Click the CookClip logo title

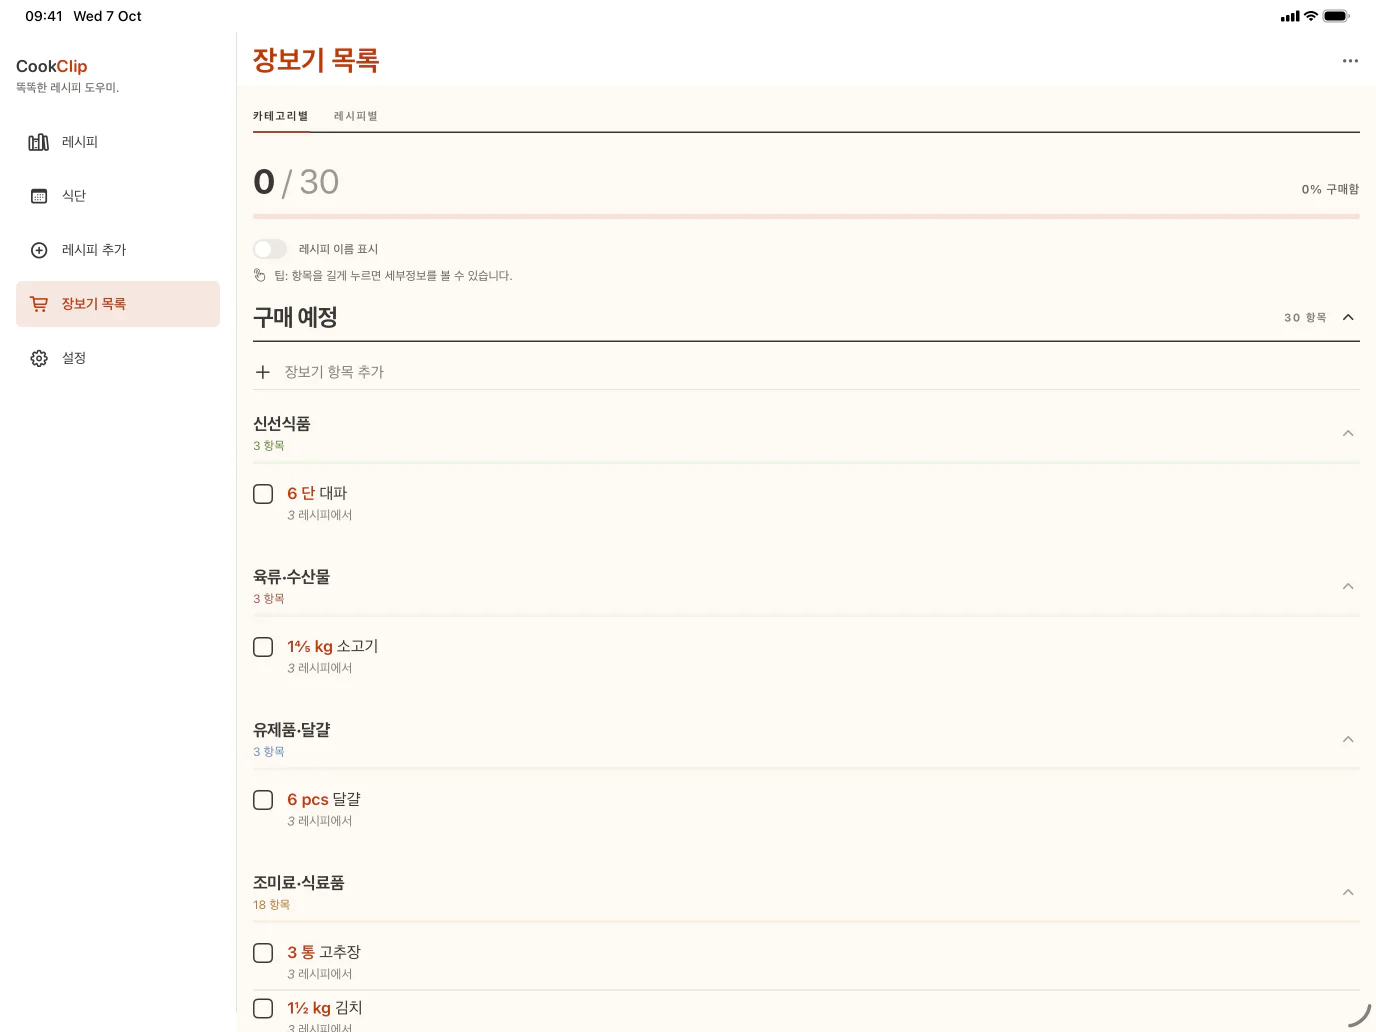click(52, 66)
